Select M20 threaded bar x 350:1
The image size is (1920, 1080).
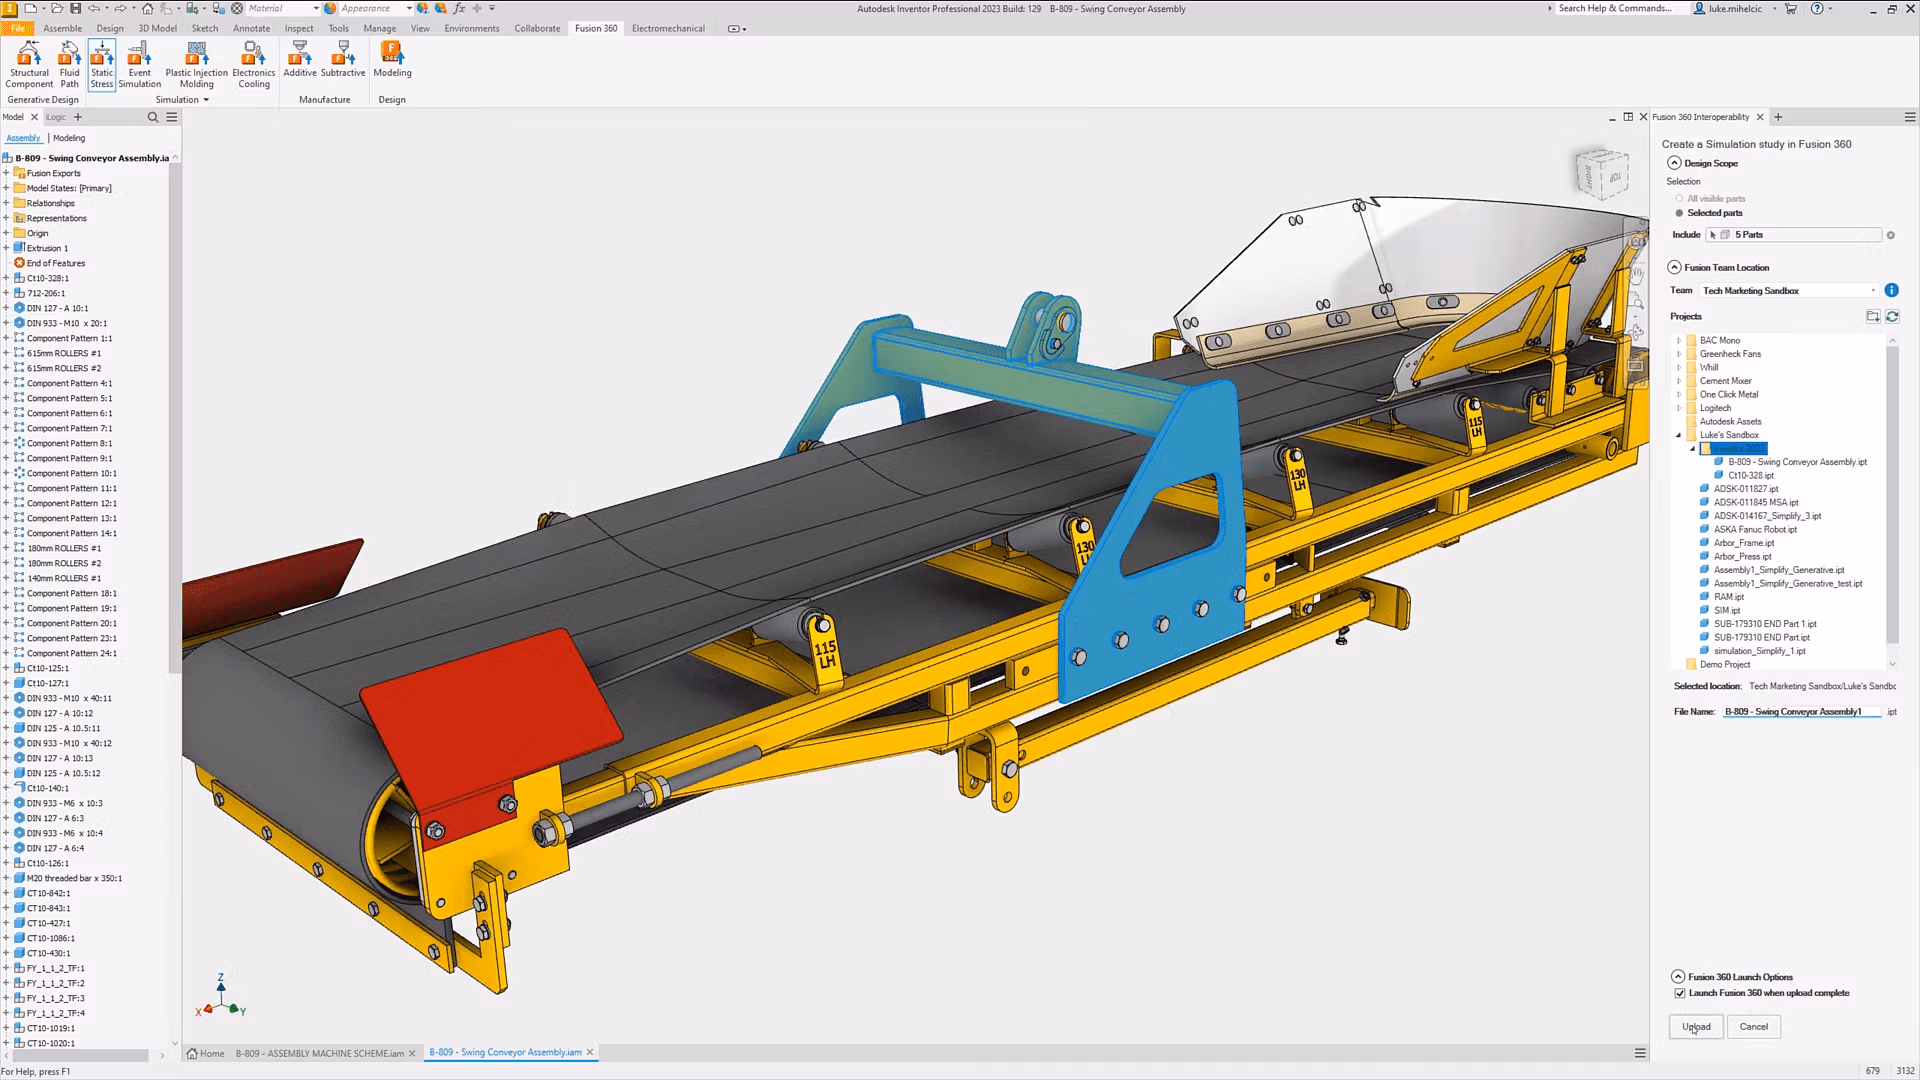[74, 878]
